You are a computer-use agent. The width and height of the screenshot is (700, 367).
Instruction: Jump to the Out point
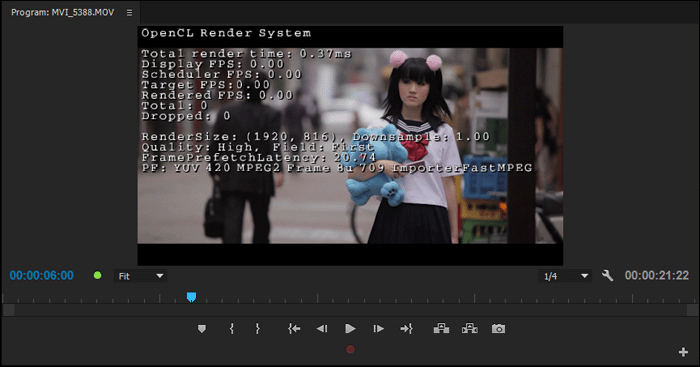(x=406, y=329)
